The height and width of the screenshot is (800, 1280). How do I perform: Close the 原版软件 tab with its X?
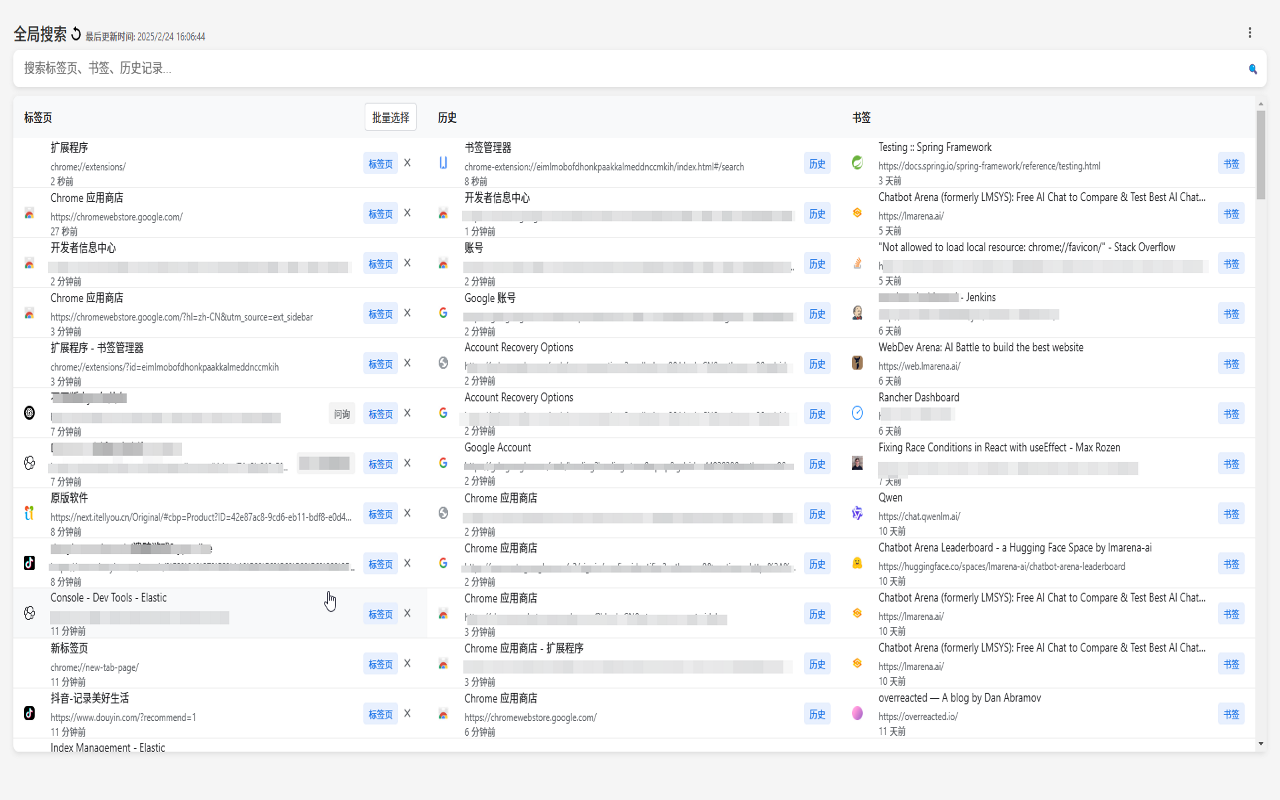[407, 513]
